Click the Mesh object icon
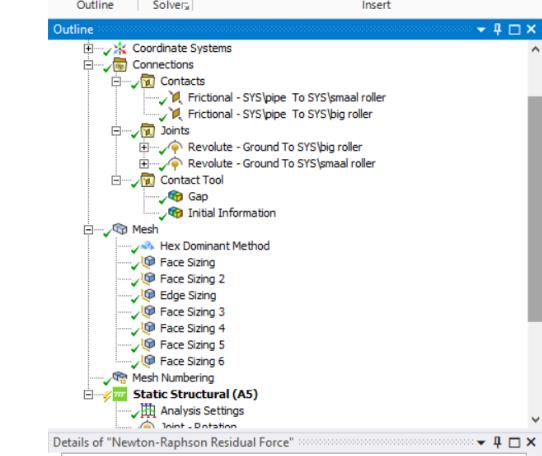The image size is (542, 456). [120, 229]
